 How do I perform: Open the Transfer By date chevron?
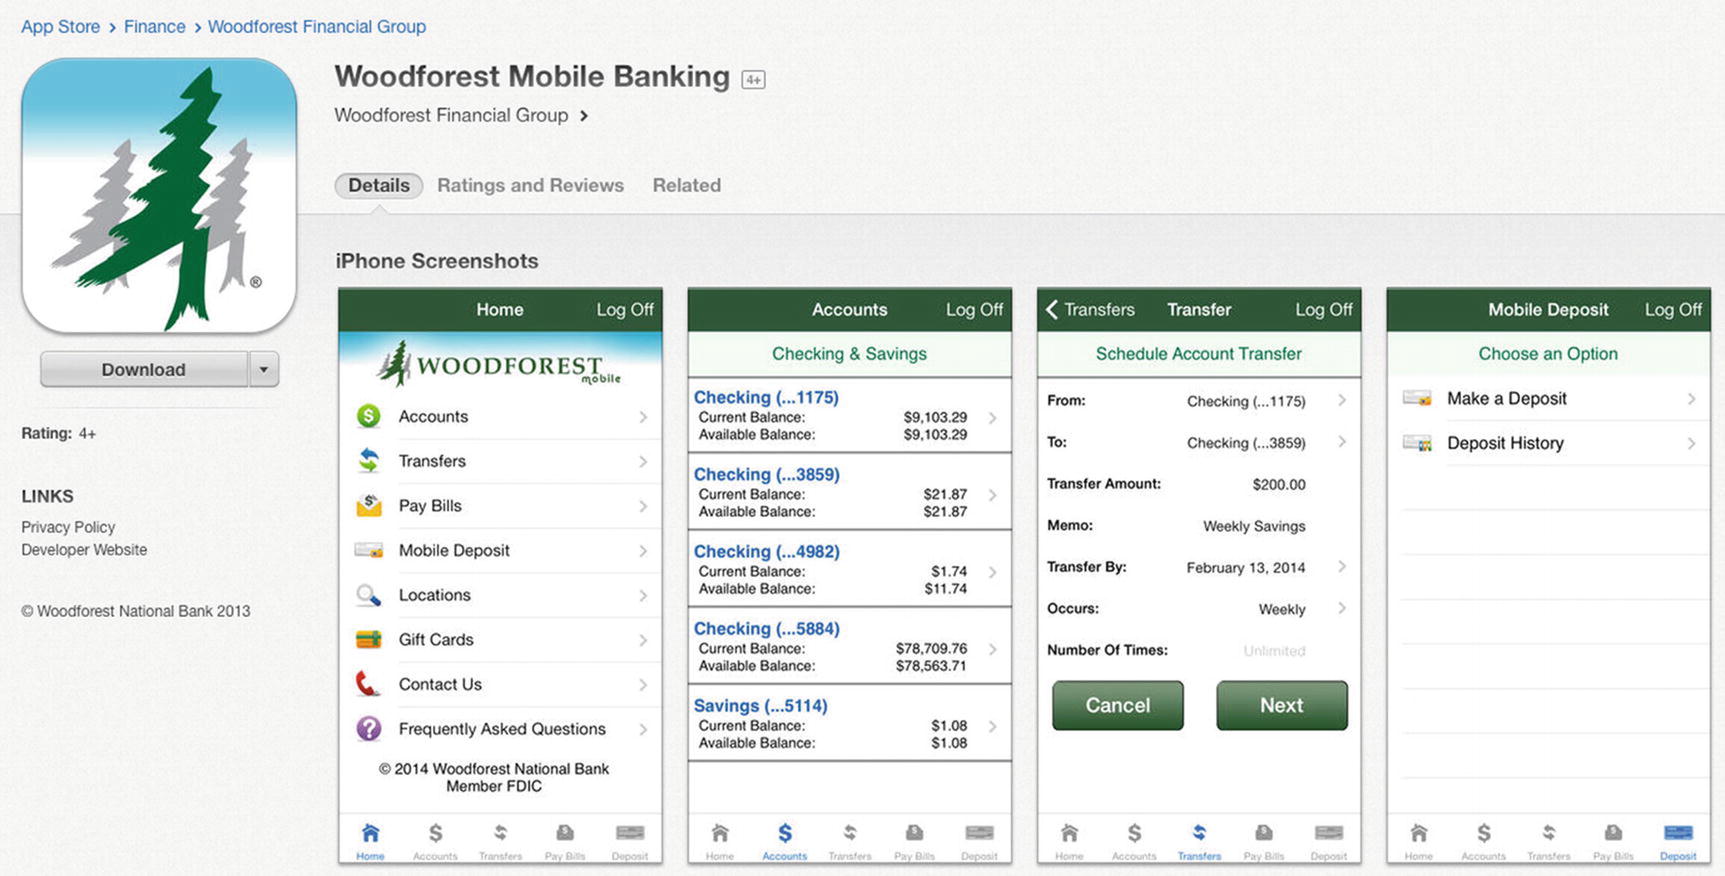coord(1342,567)
